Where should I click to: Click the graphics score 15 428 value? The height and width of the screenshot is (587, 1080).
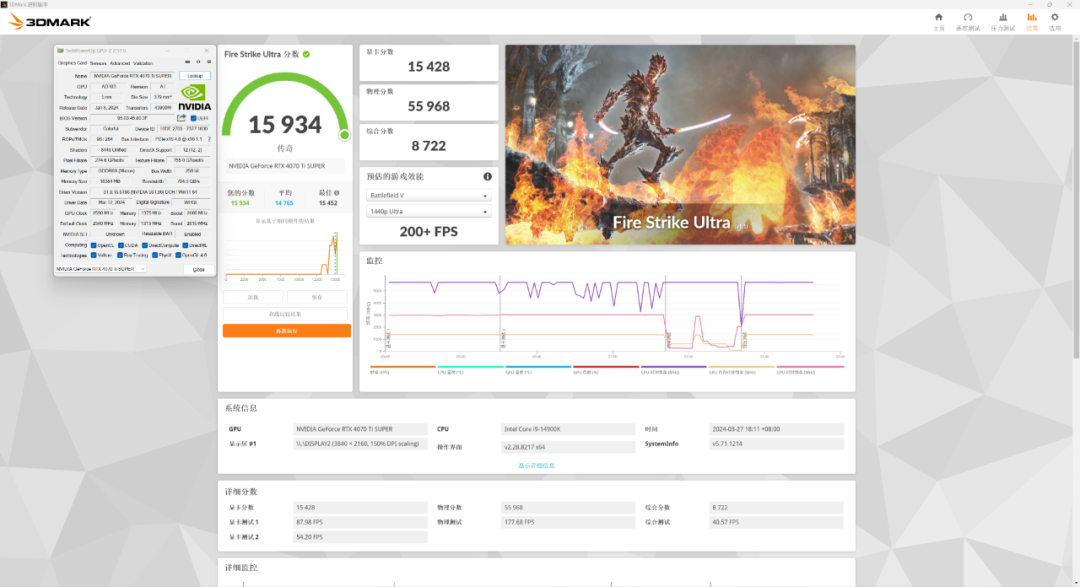click(428, 67)
